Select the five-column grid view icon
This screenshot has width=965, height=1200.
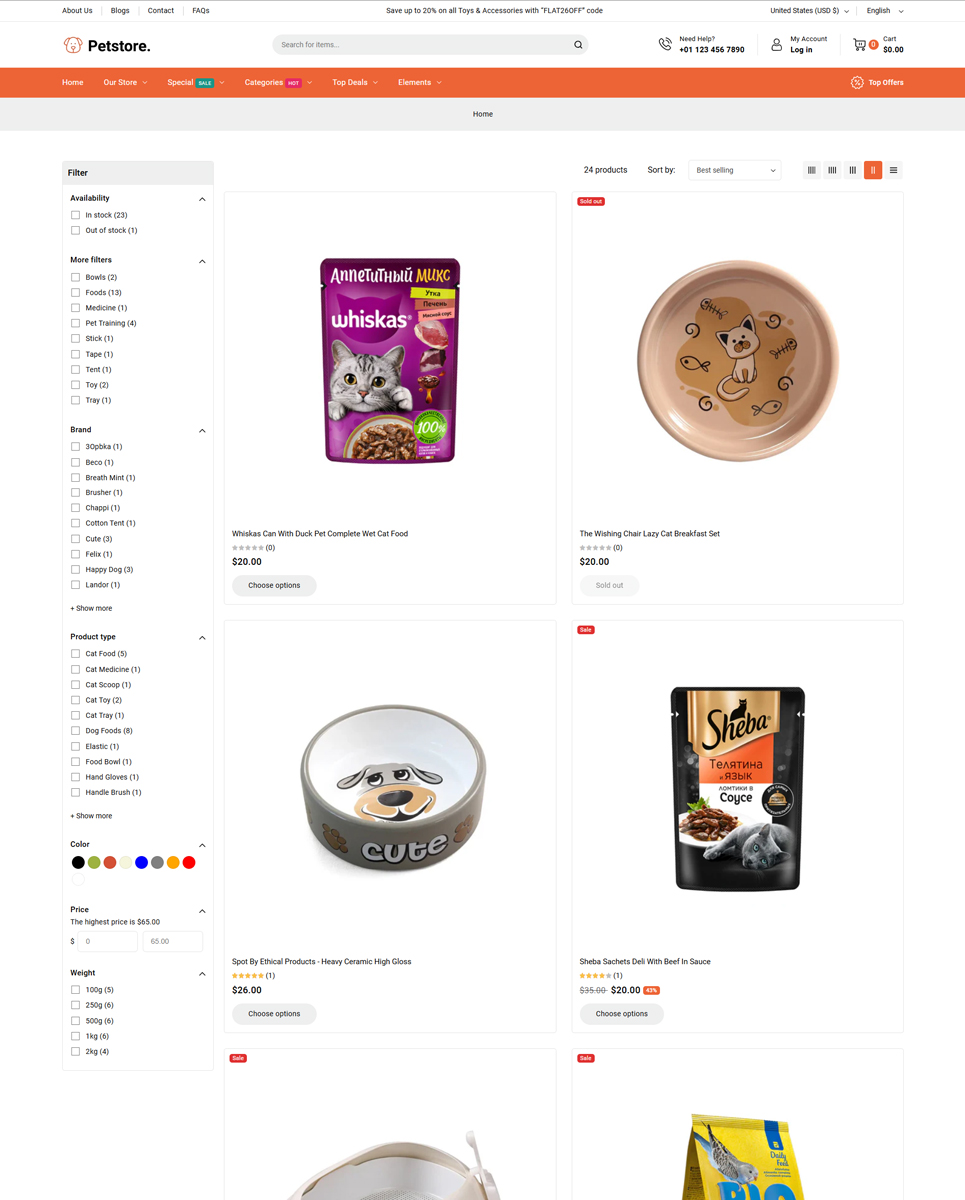[812, 170]
